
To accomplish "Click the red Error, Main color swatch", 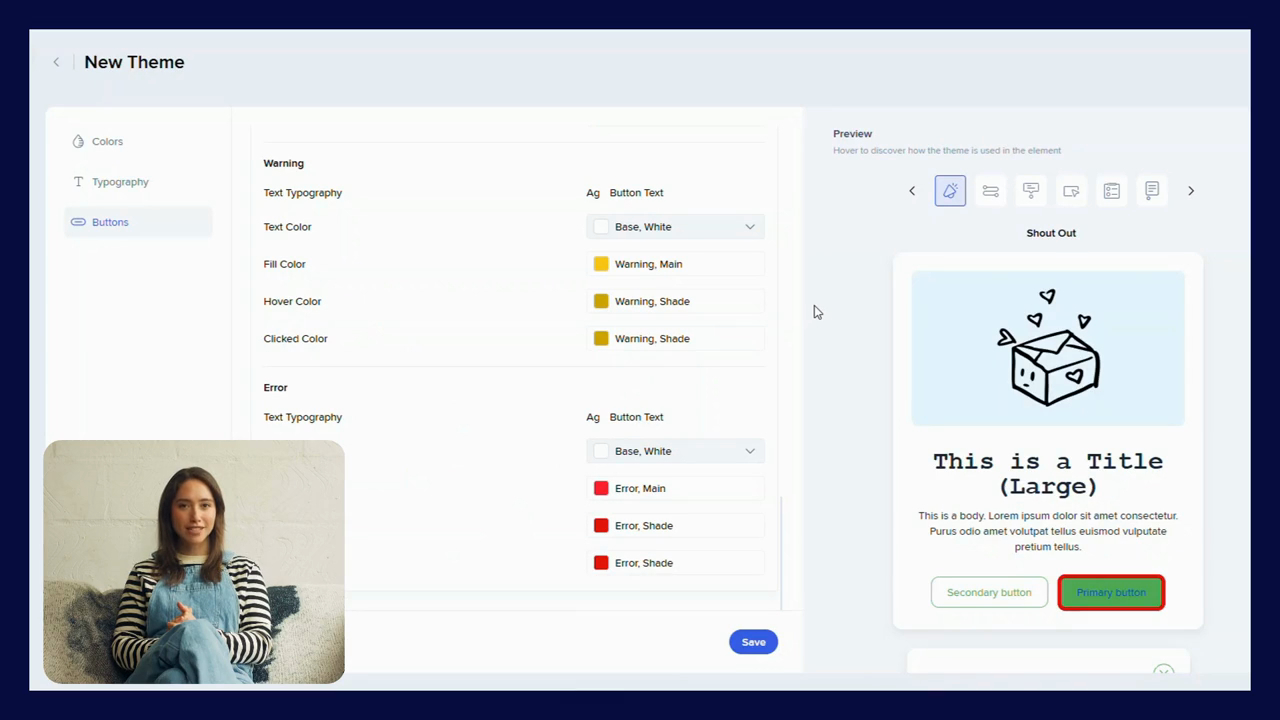I will click(x=601, y=488).
